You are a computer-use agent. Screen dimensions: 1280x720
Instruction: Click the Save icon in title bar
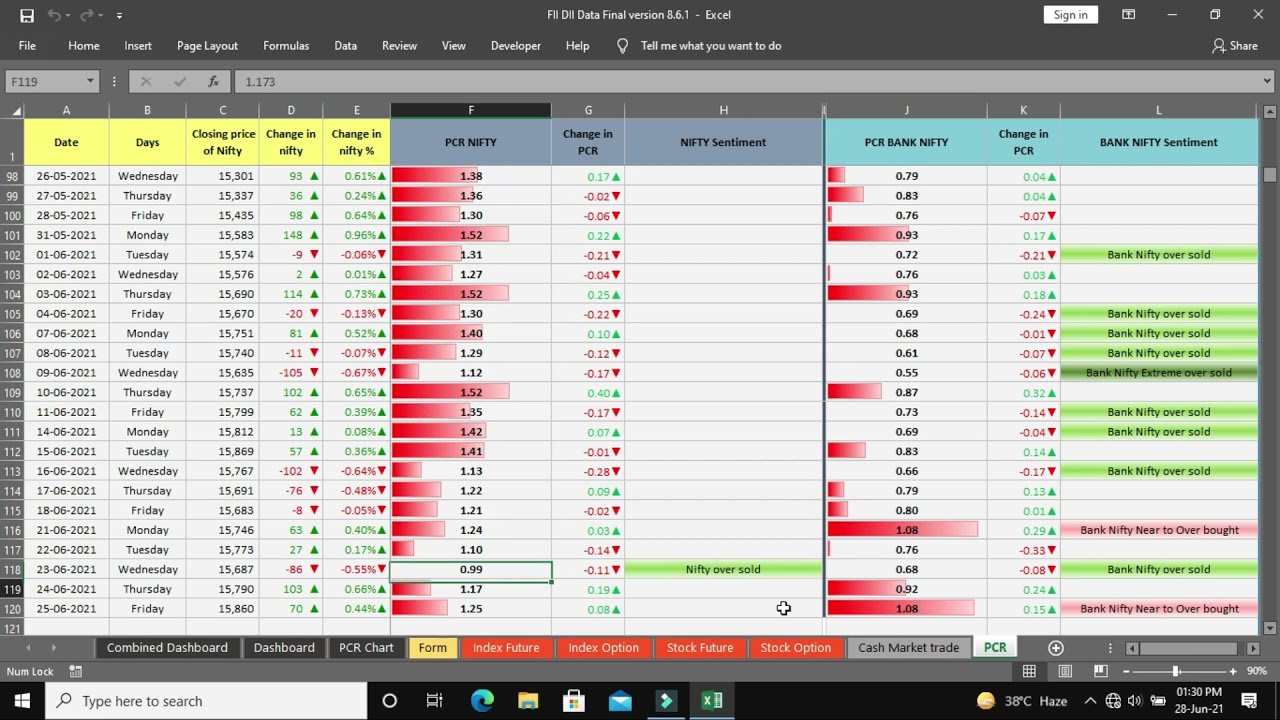pyautogui.click(x=27, y=15)
